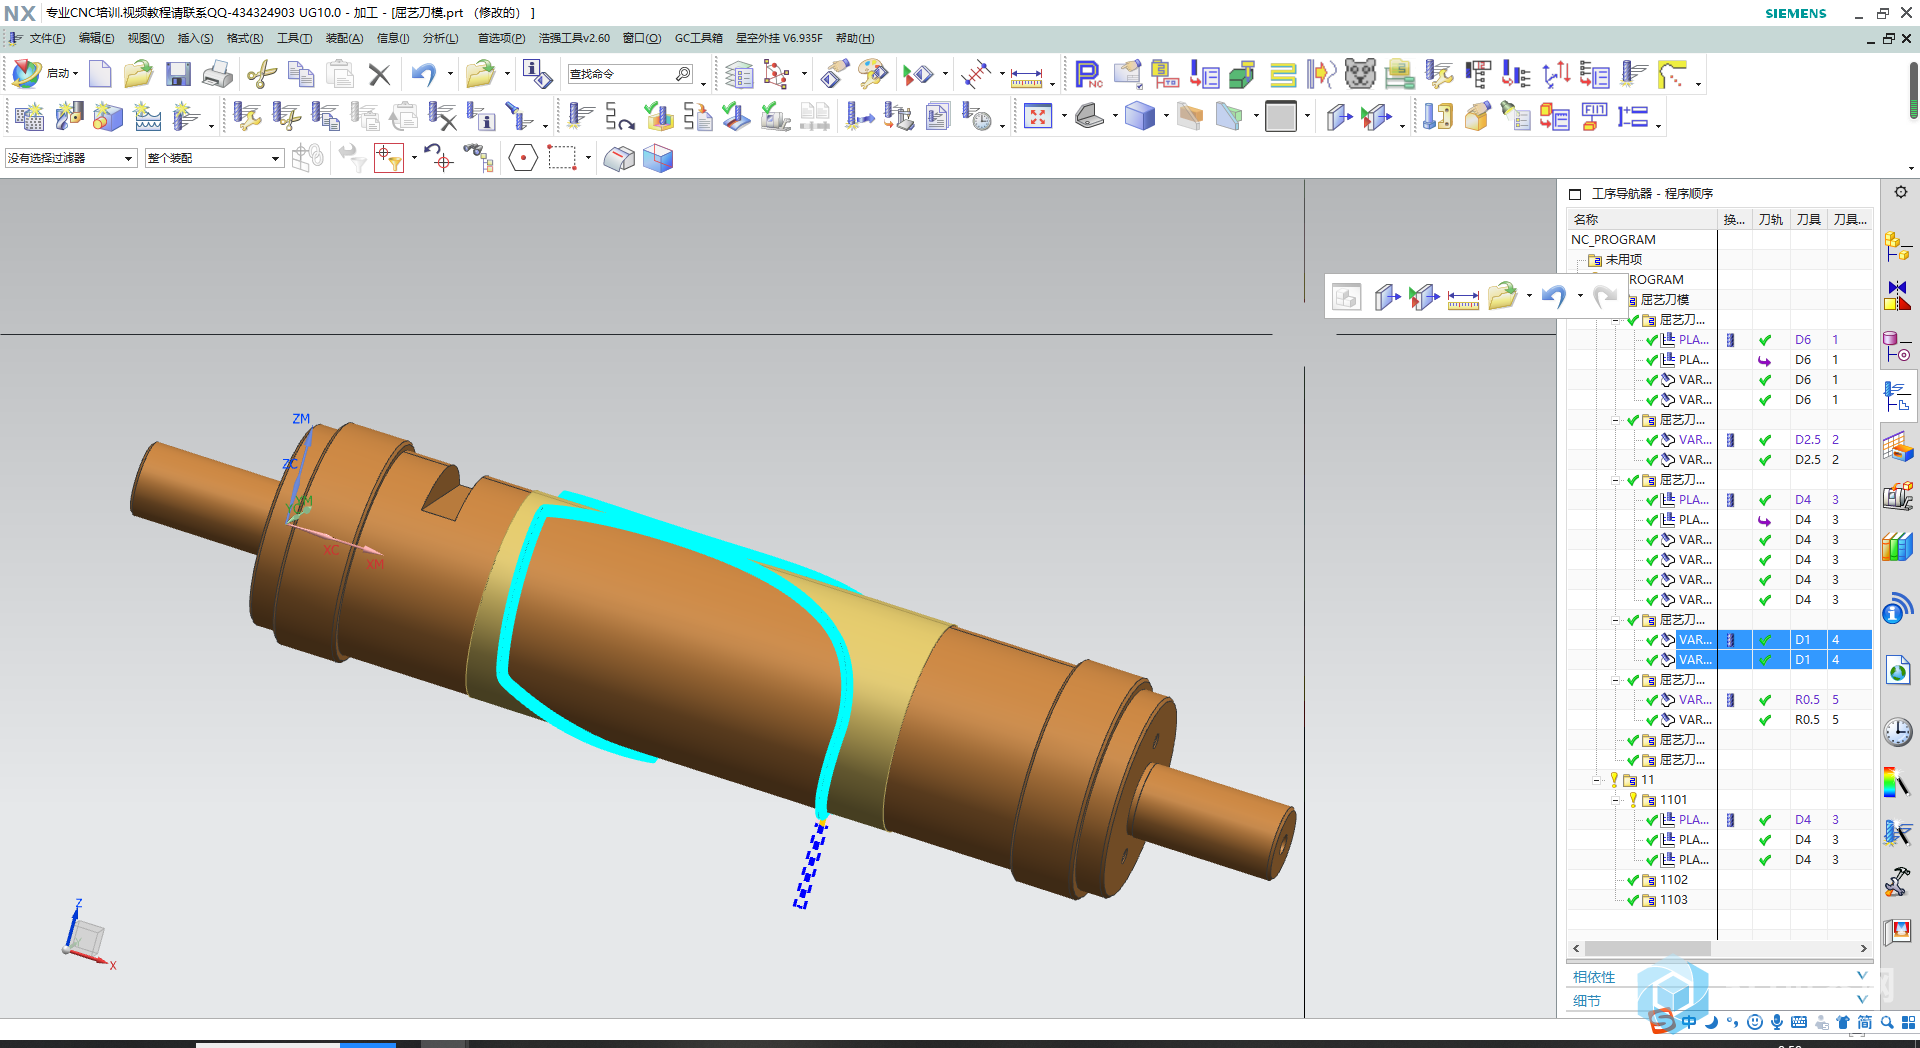The width and height of the screenshot is (1920, 1048).
Task: Click the bear face plugin icon
Action: pyautogui.click(x=1360, y=74)
